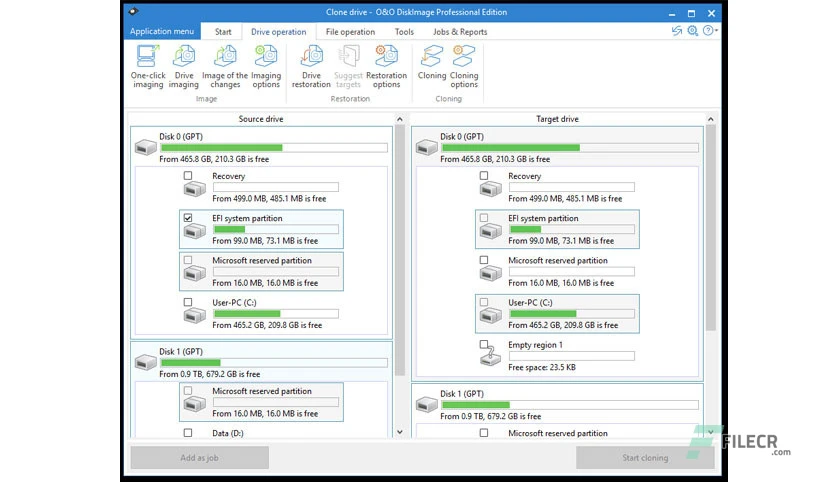Click down arrow of Source drive scrollbar
Image resolution: width=836 pixels, height=484 pixels.
[x=400, y=432]
